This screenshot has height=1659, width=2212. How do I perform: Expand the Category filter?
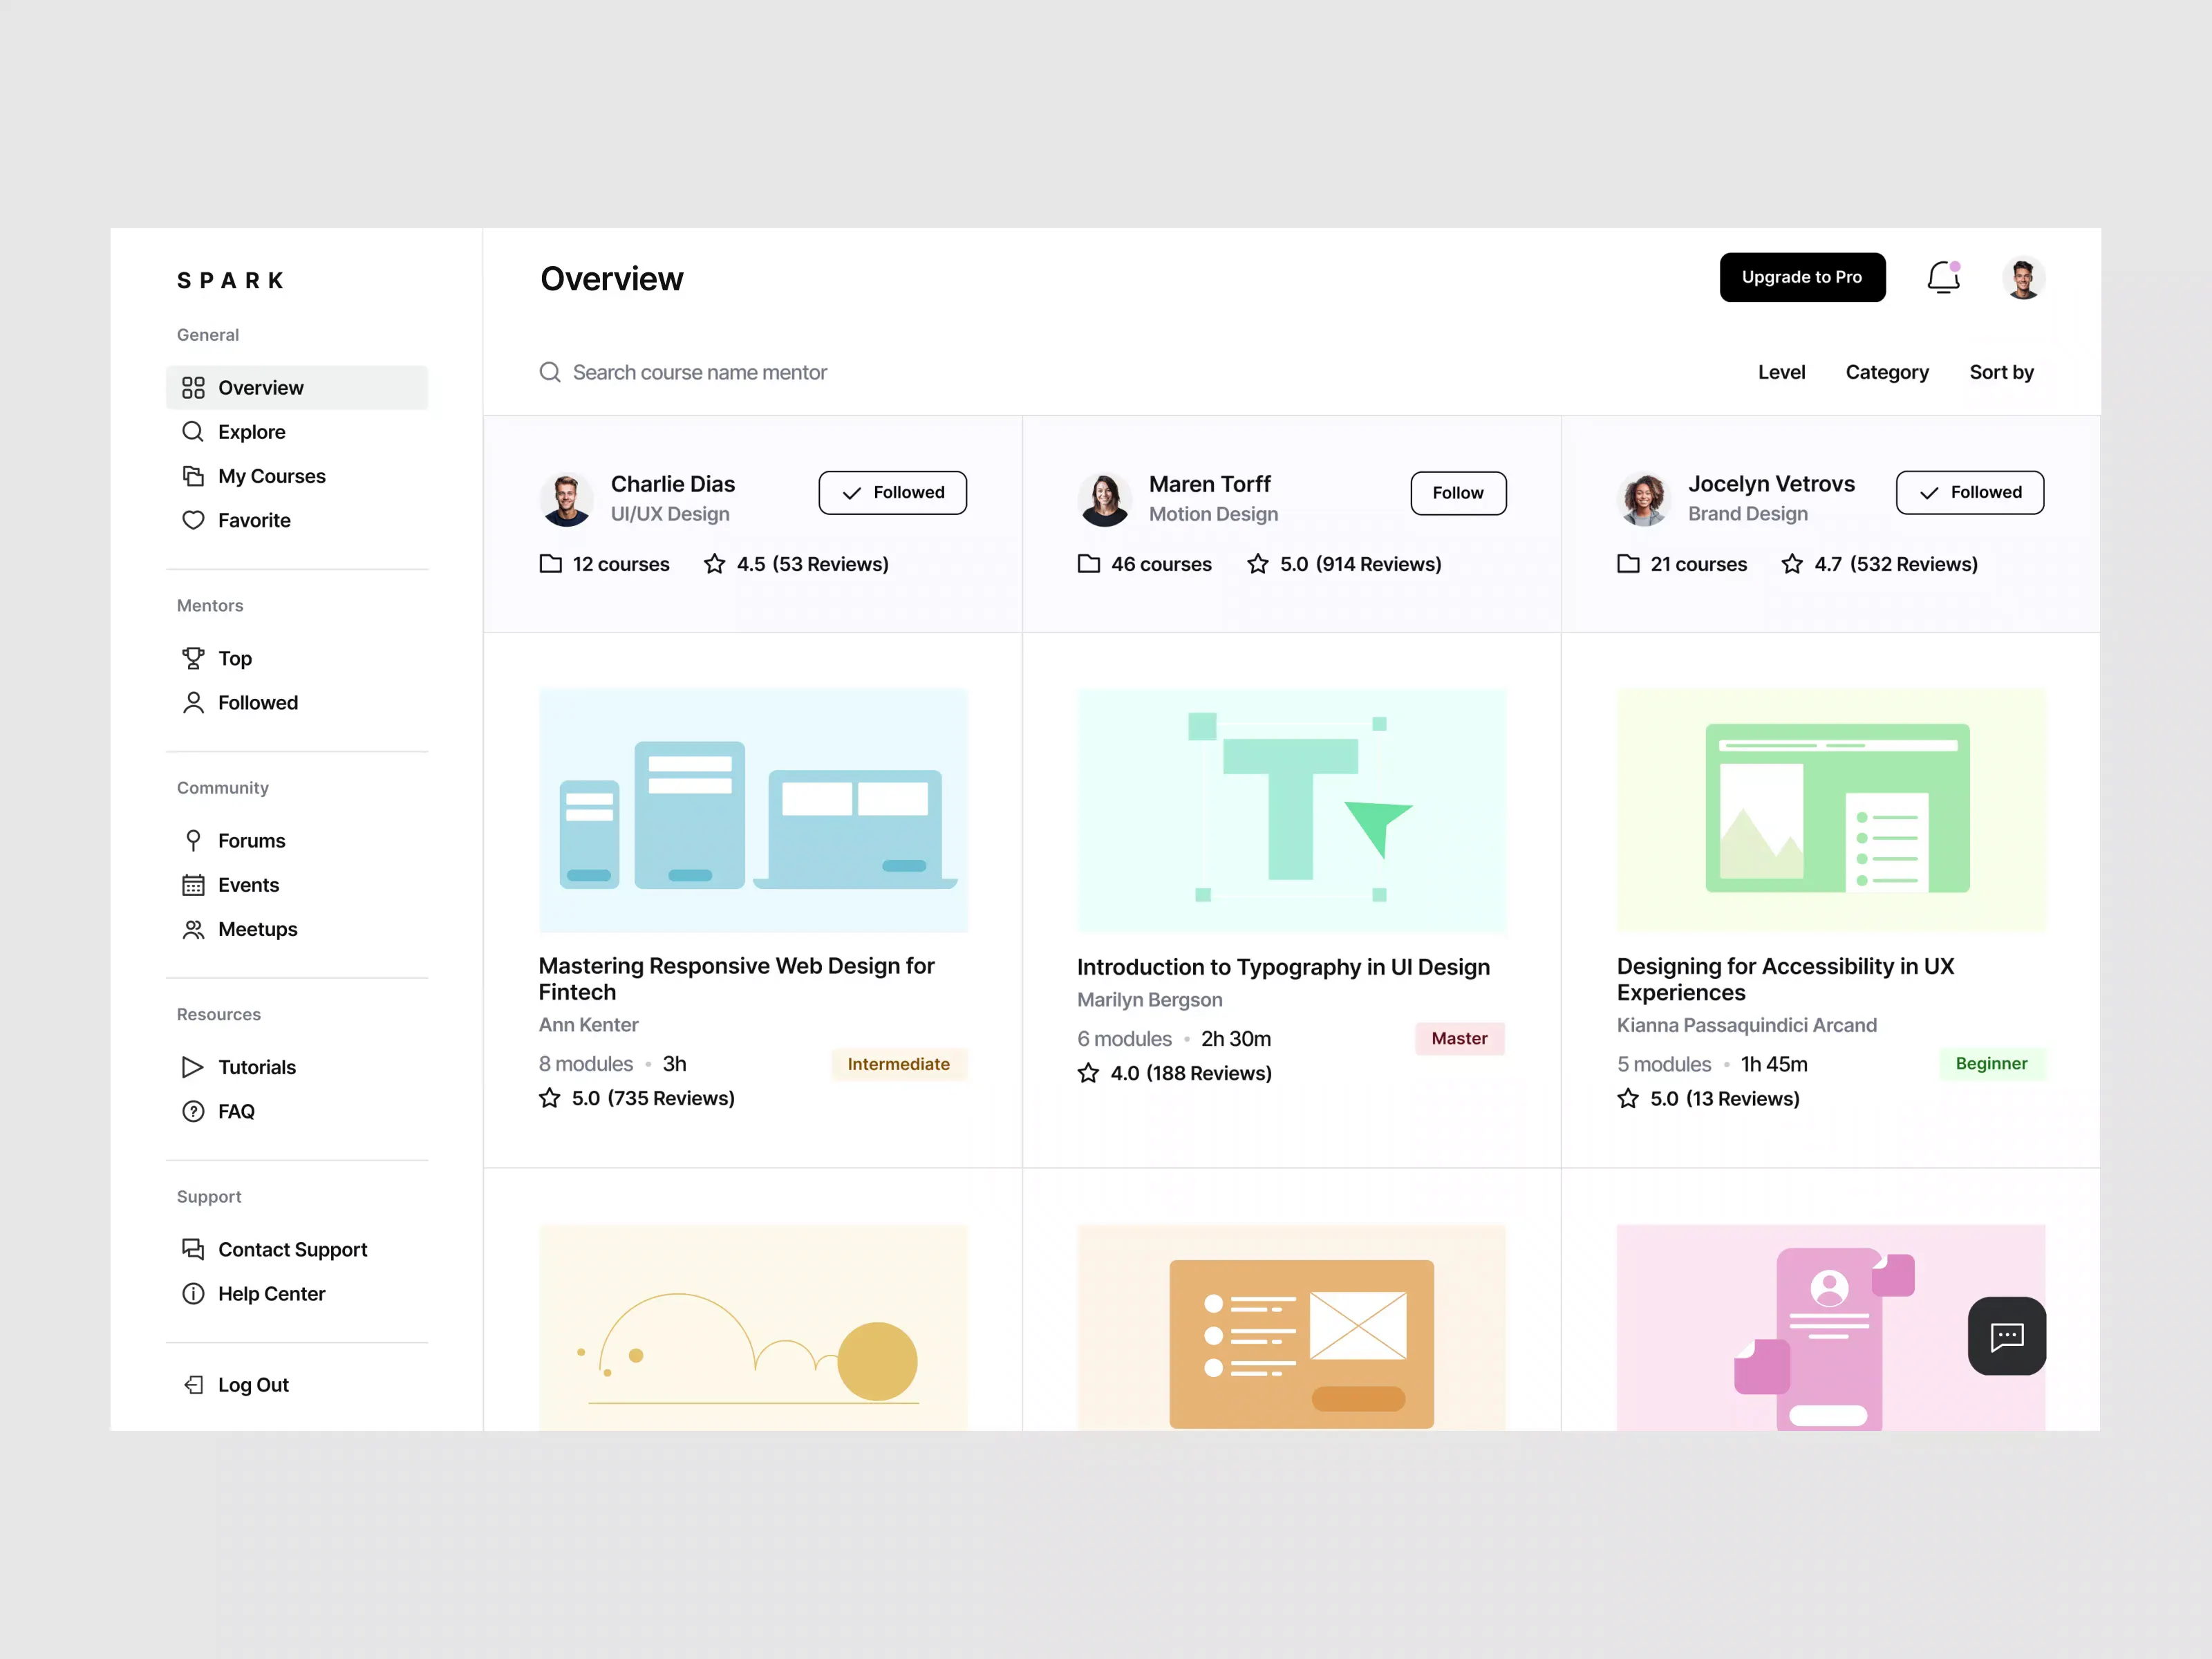[x=1886, y=372]
